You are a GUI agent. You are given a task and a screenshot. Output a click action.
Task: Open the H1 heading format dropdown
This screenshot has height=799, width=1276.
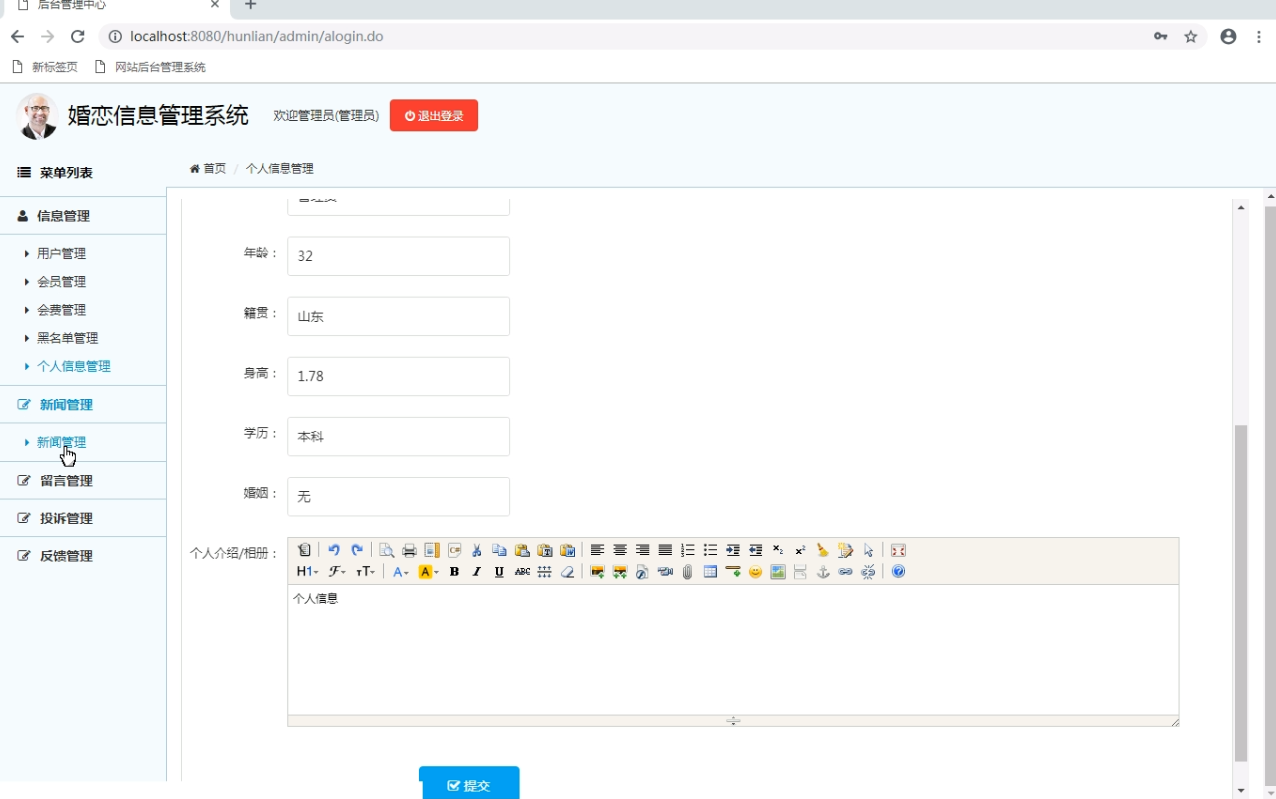point(307,572)
